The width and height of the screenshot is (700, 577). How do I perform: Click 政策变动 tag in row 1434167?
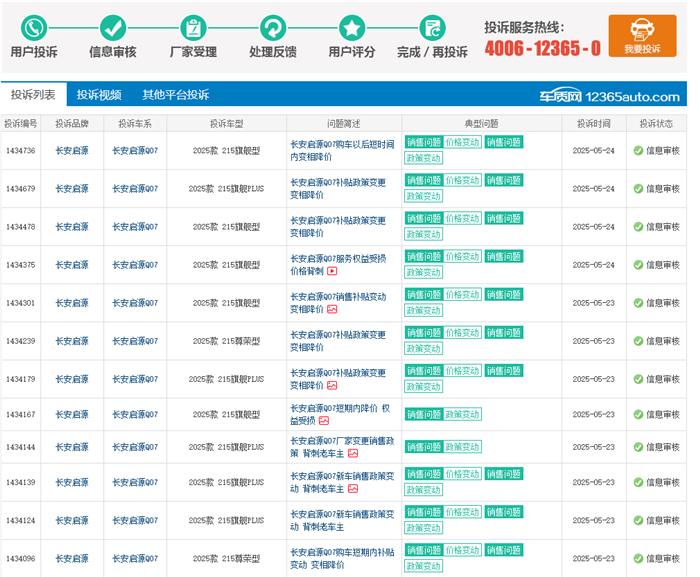tap(462, 414)
